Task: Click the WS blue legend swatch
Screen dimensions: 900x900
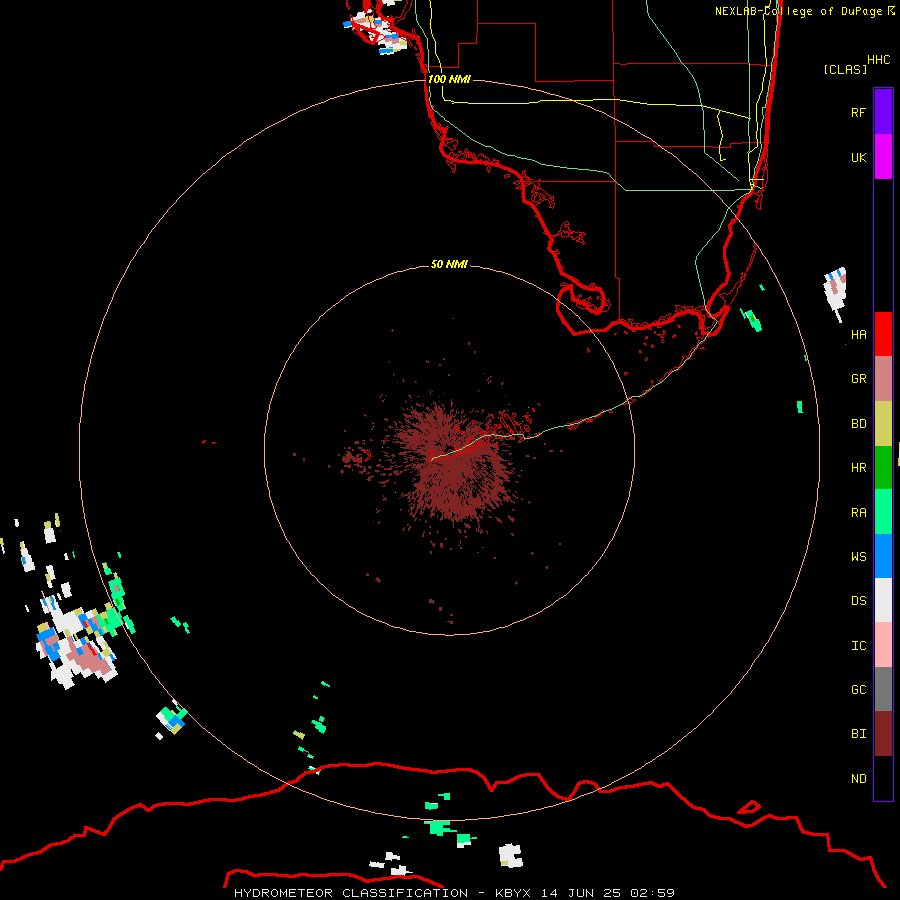Action: 883,556
